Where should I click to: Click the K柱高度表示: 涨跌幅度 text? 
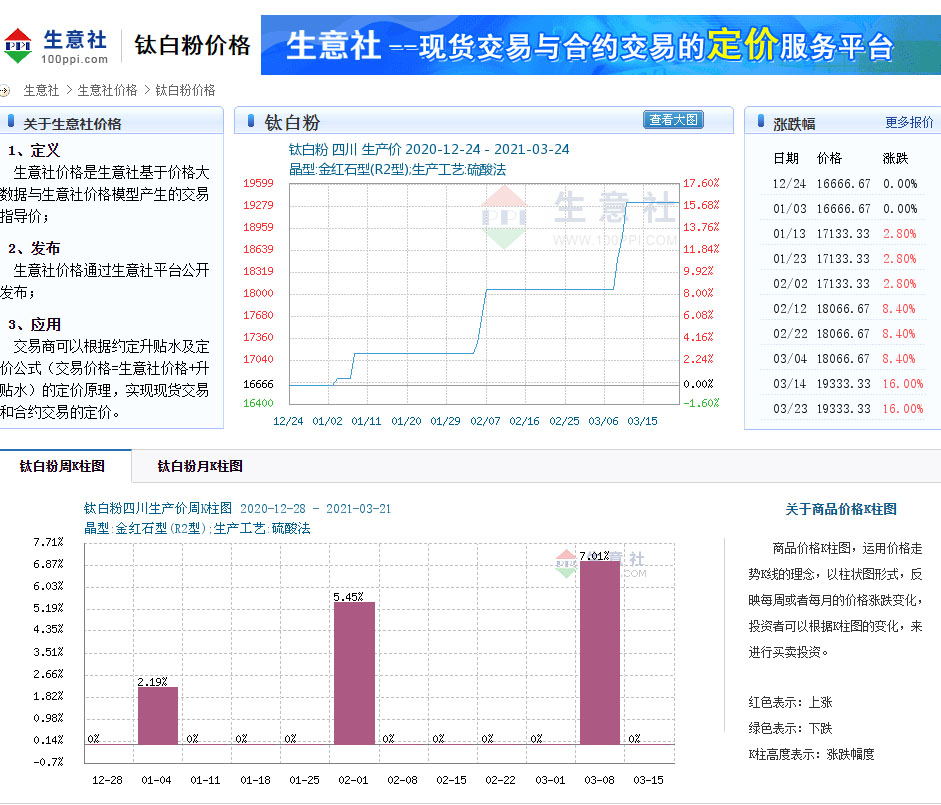point(811,754)
